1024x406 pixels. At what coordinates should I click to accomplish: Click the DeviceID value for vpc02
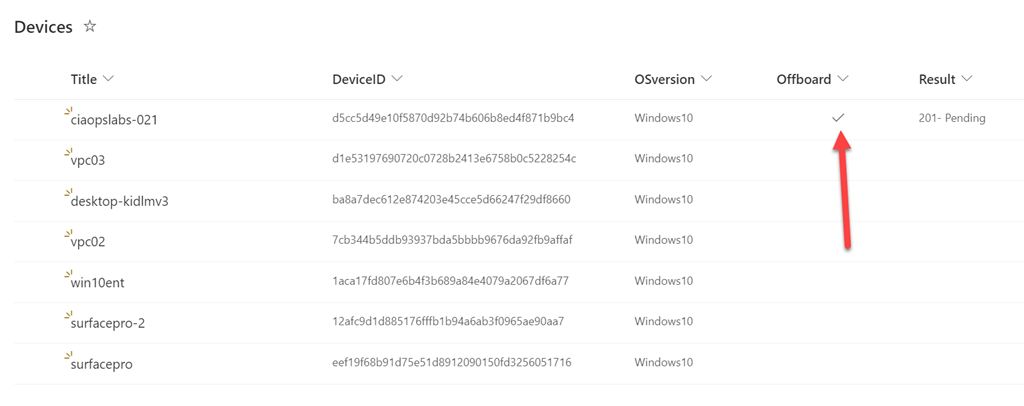tap(452, 240)
